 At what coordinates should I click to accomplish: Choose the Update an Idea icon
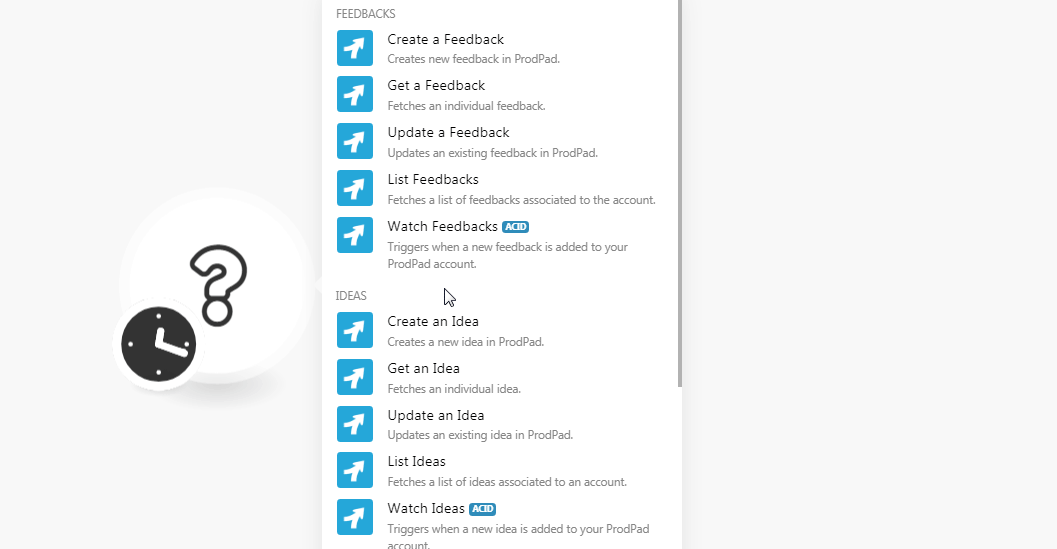pyautogui.click(x=355, y=424)
